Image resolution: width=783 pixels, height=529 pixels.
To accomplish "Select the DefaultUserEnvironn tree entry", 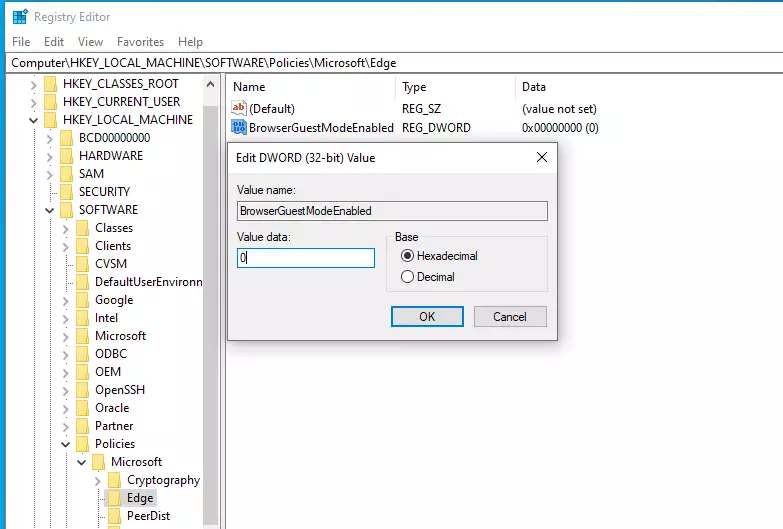I will (148, 282).
